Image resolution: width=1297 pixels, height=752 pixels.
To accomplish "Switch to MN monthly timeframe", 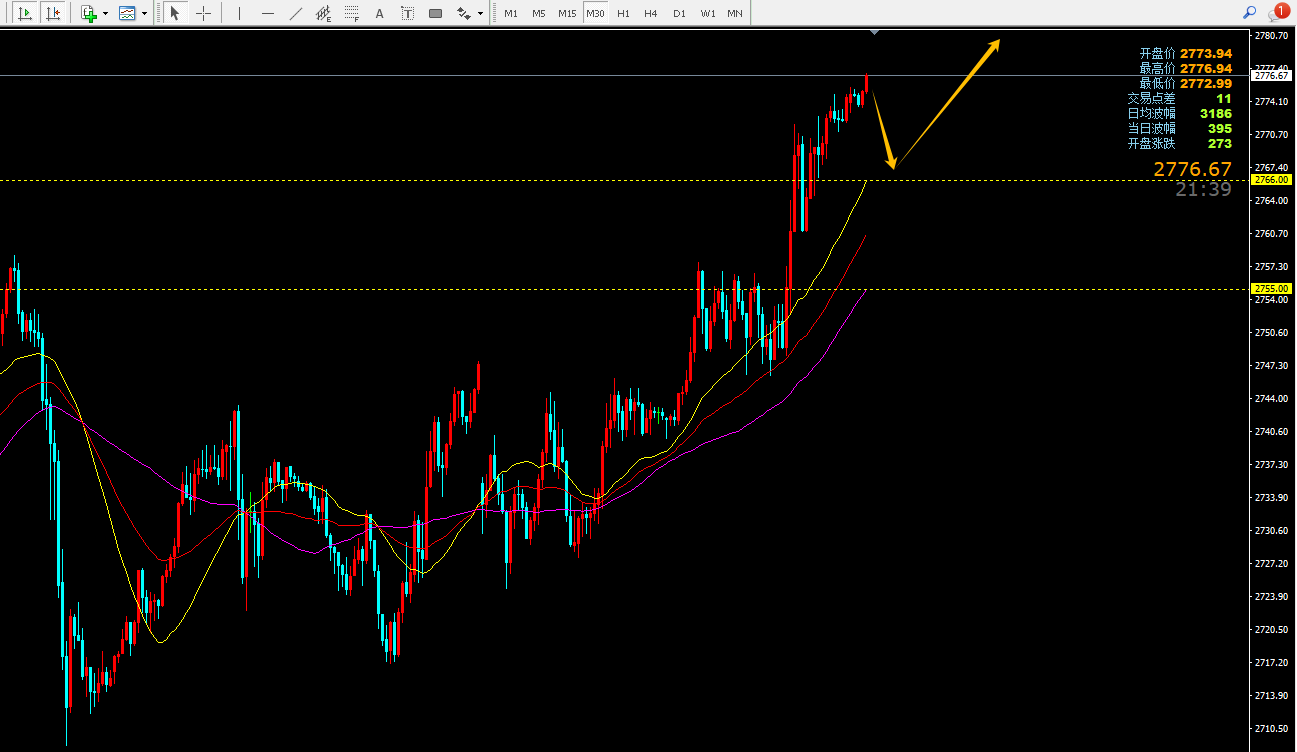I will coord(735,13).
